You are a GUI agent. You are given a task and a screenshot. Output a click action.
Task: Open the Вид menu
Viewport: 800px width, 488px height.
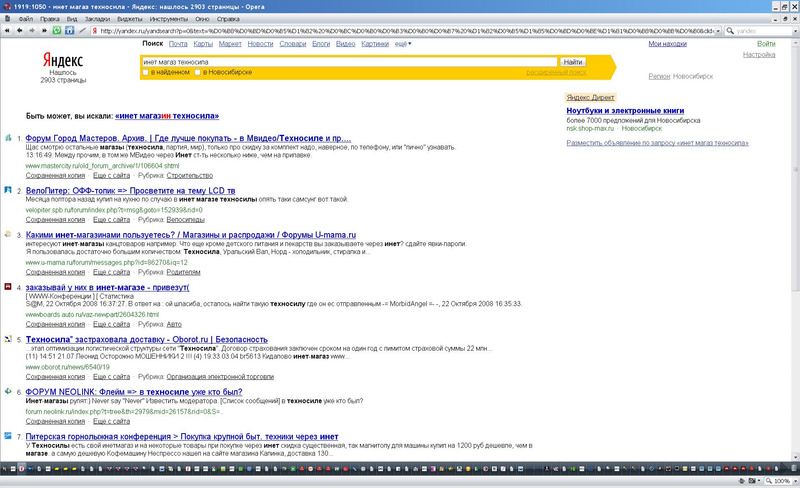point(72,19)
